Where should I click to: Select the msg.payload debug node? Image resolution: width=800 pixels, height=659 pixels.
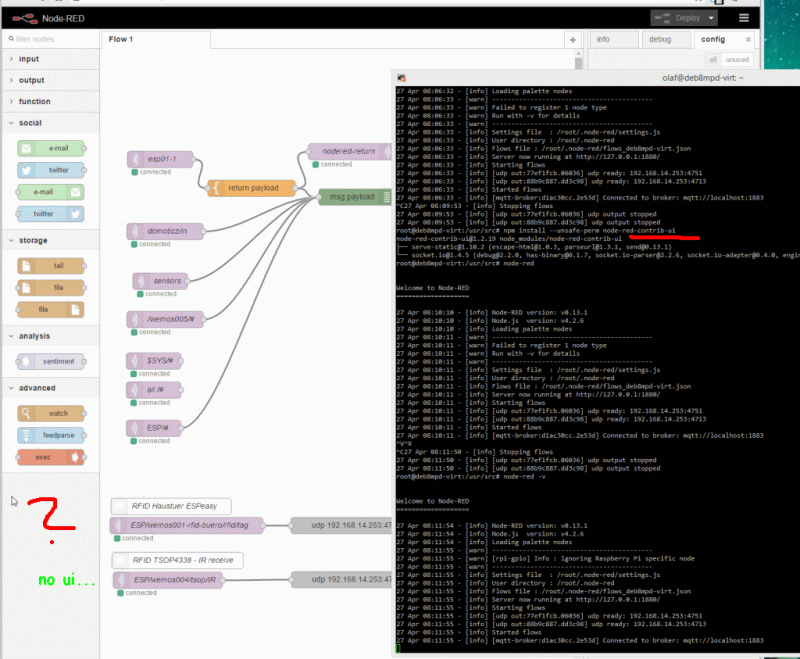coord(355,197)
